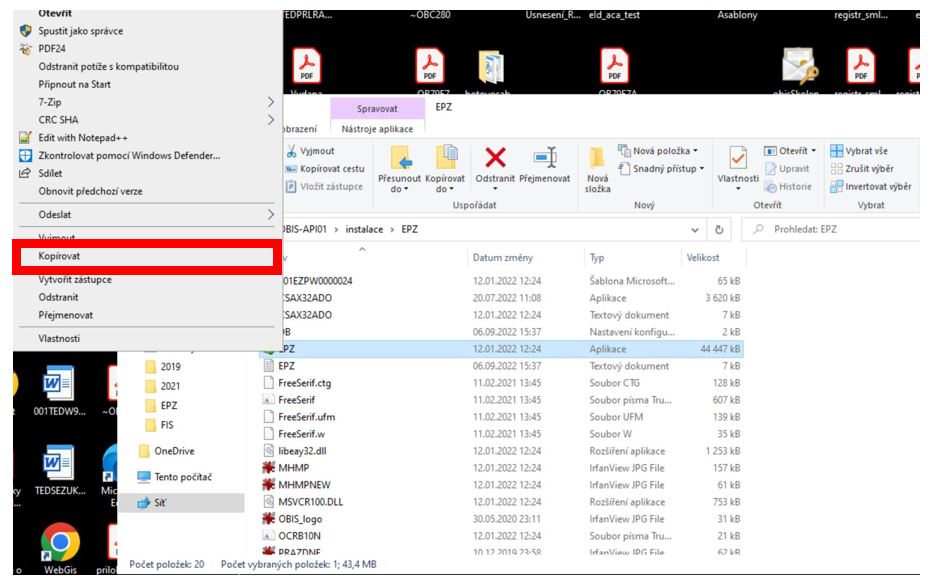
Task: Expand the 7-Zip submenu
Action: pos(144,101)
